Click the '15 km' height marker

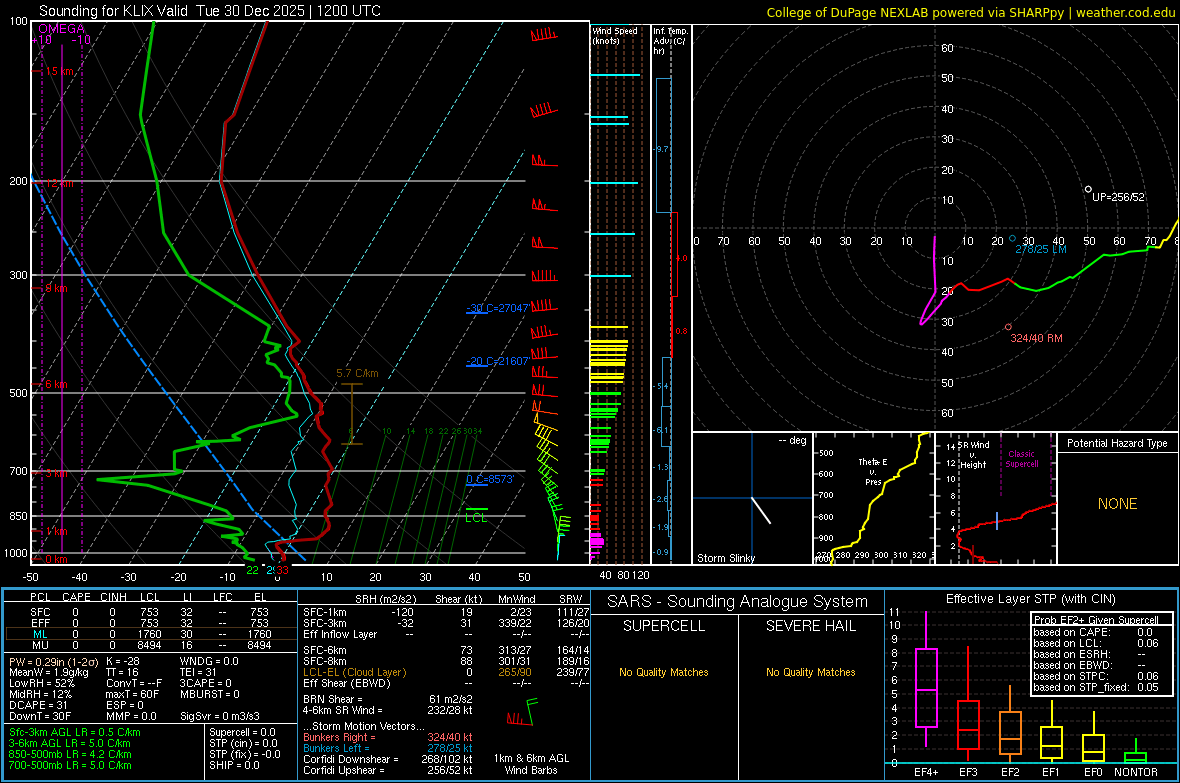point(60,71)
